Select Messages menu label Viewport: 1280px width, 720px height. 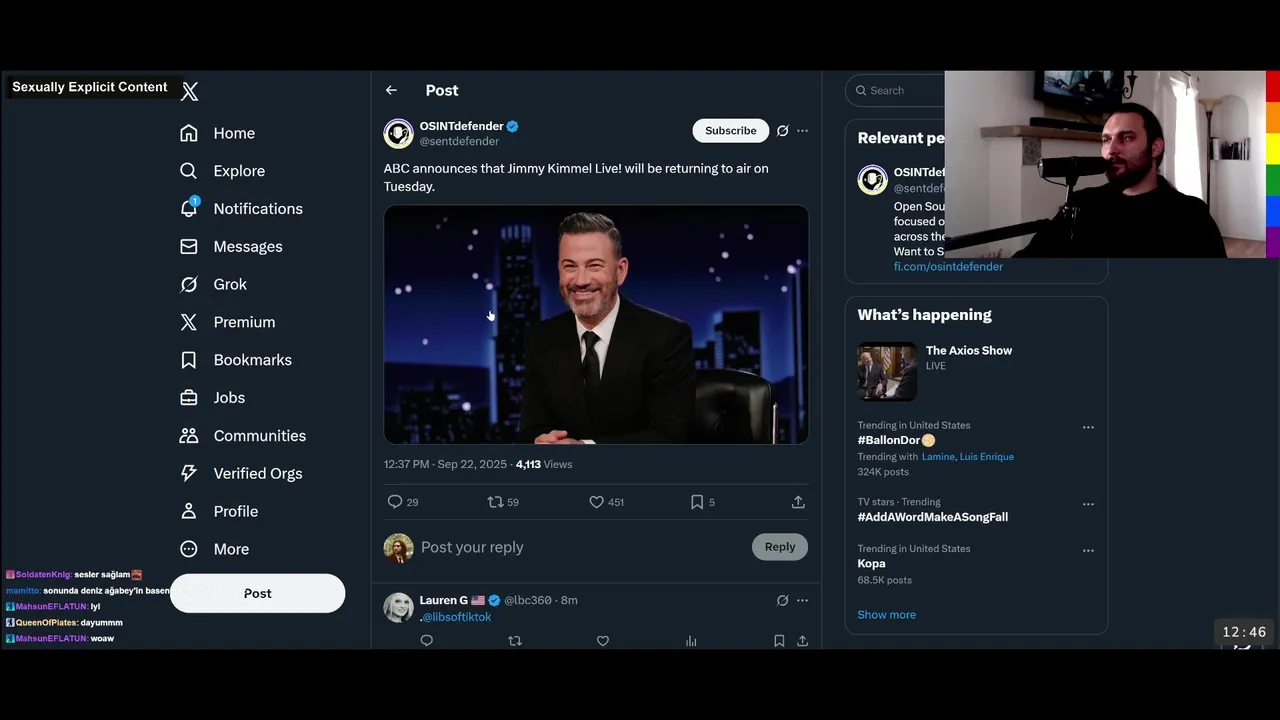click(x=248, y=247)
